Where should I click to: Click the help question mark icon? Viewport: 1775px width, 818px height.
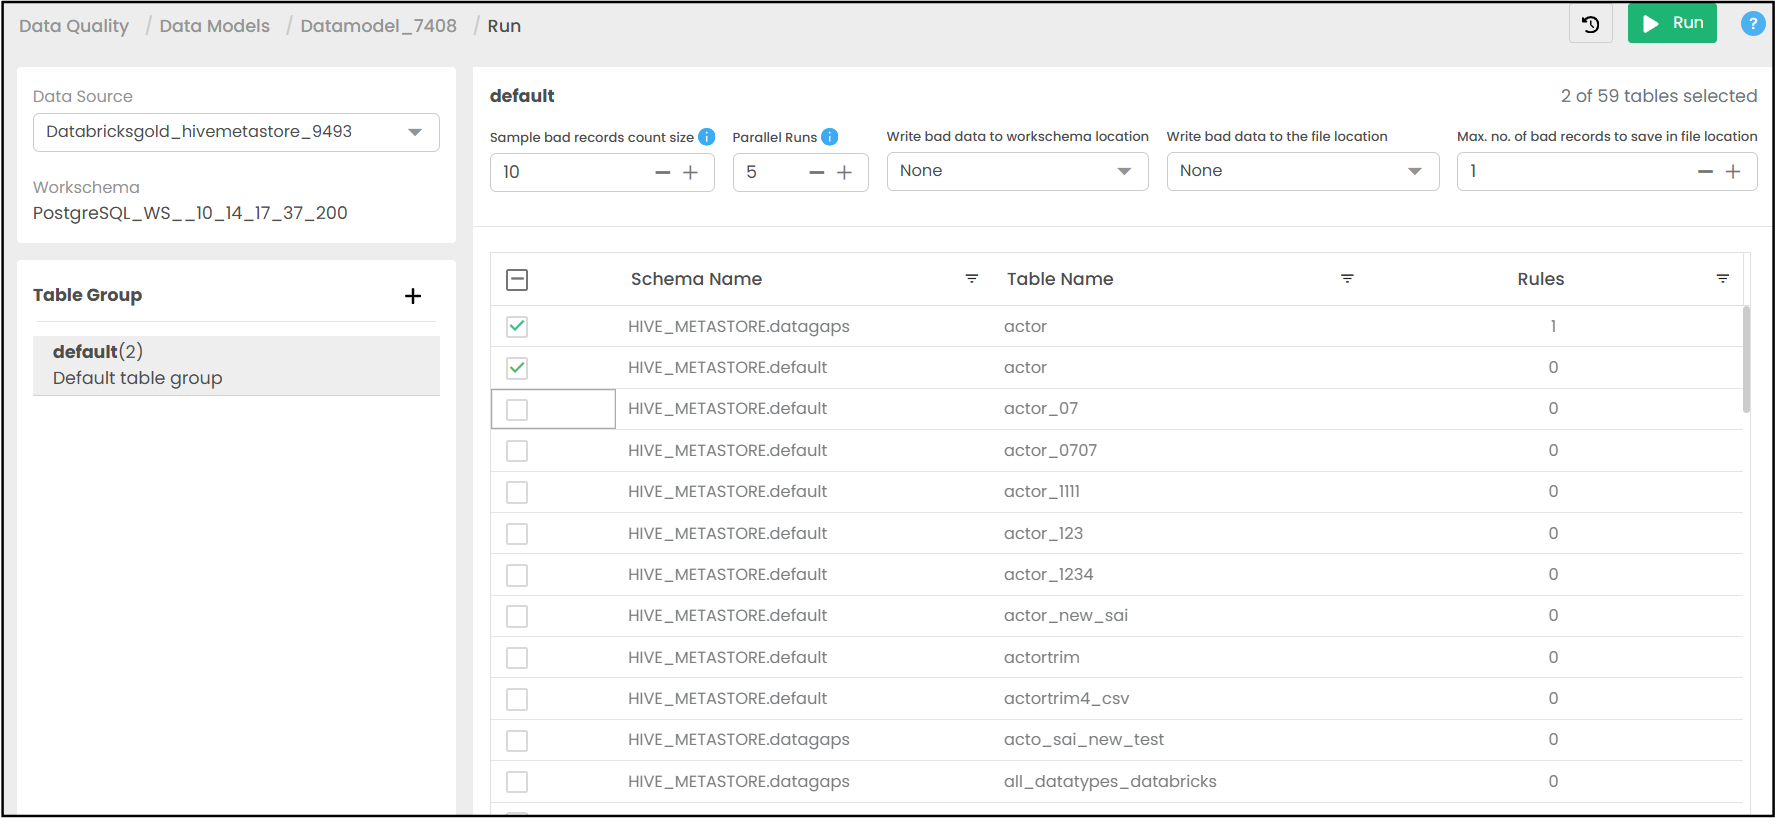point(1752,24)
